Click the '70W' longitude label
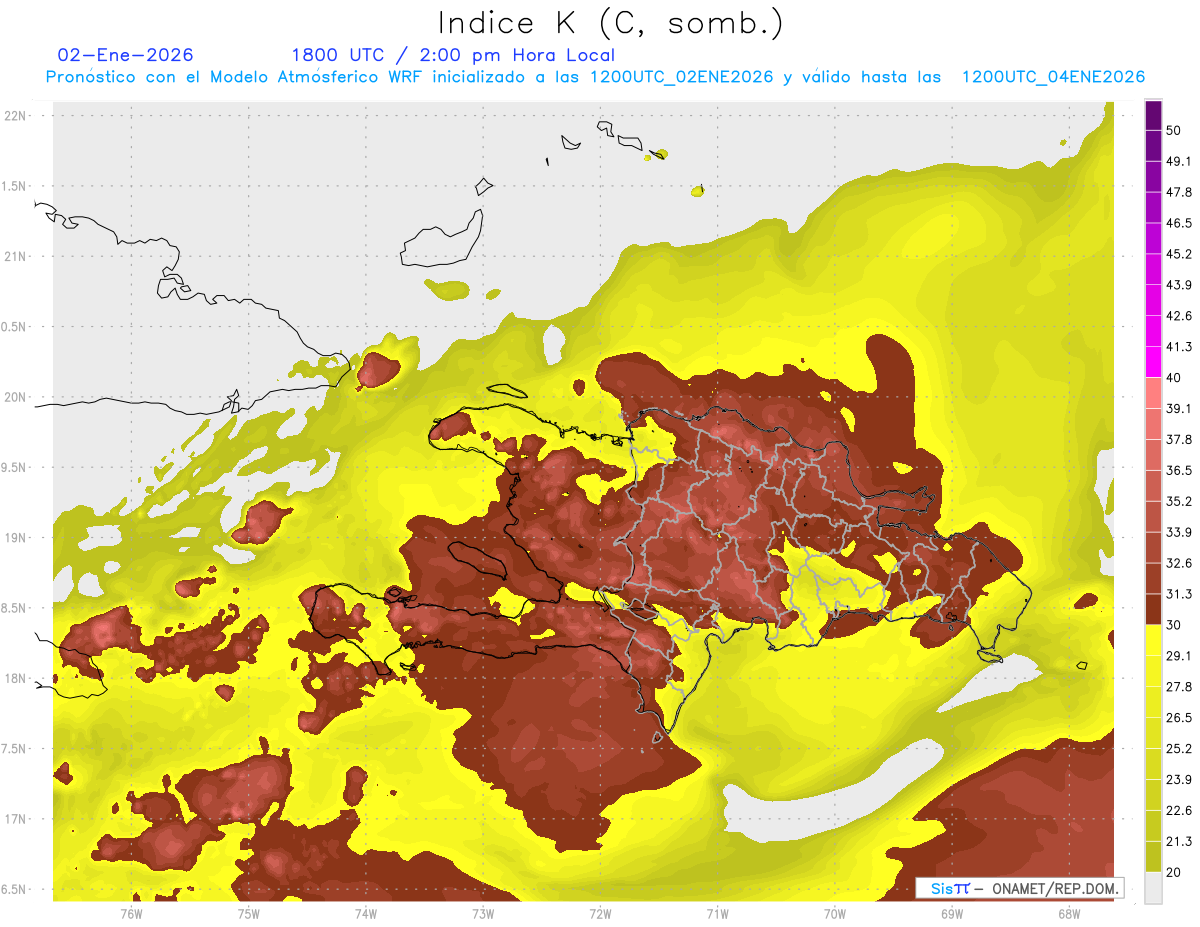 click(835, 913)
